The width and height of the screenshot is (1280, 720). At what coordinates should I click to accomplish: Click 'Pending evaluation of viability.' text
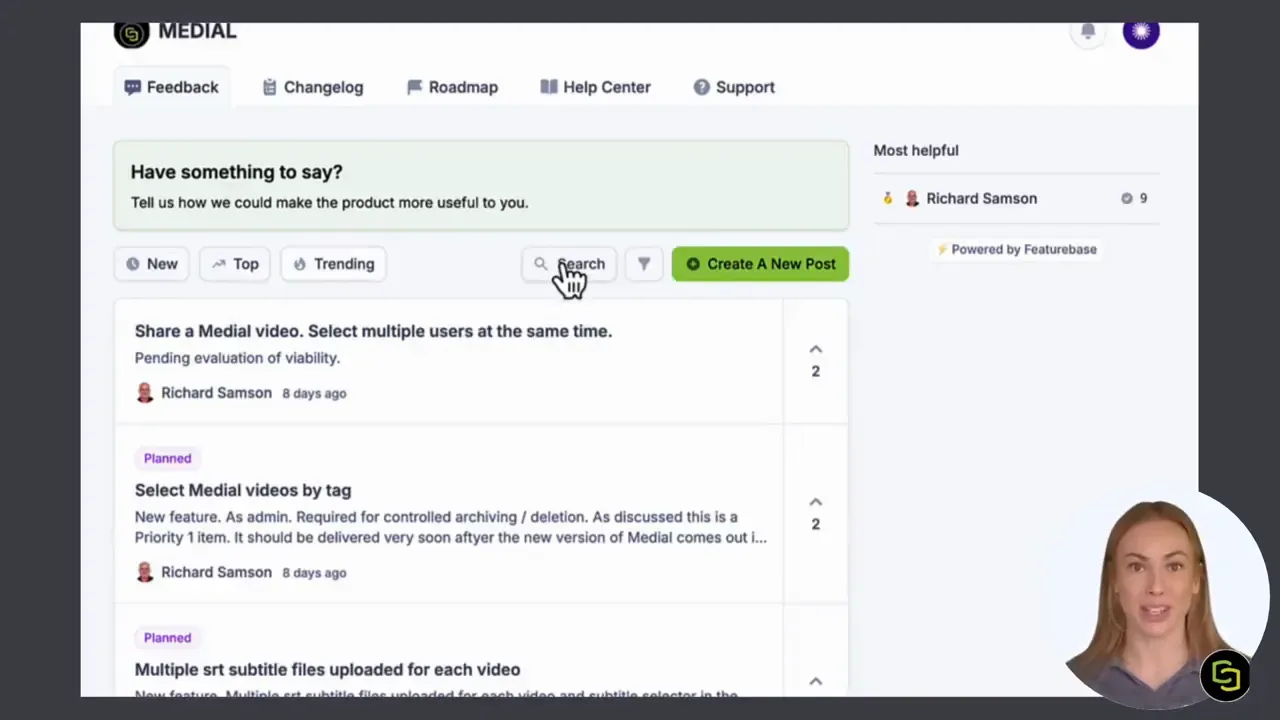tap(237, 358)
